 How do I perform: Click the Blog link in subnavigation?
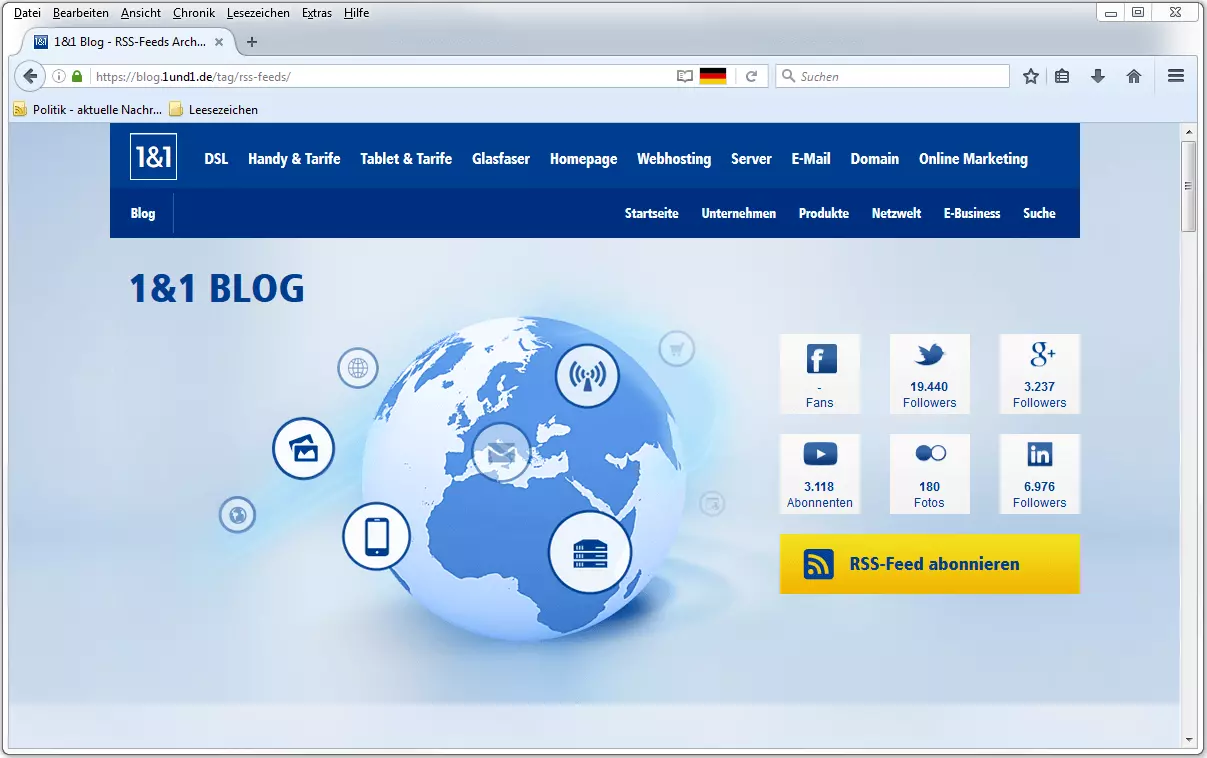[143, 213]
